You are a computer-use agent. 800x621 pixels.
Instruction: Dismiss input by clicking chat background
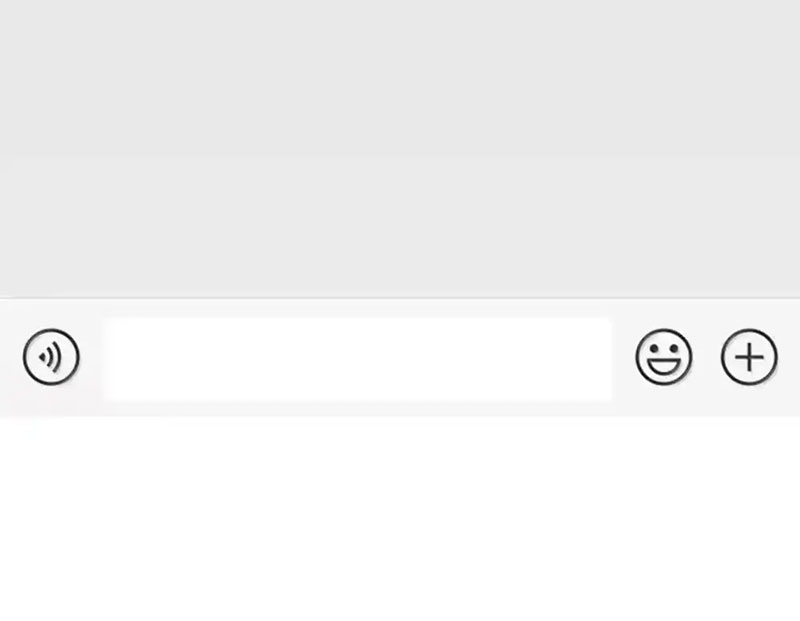point(400,148)
